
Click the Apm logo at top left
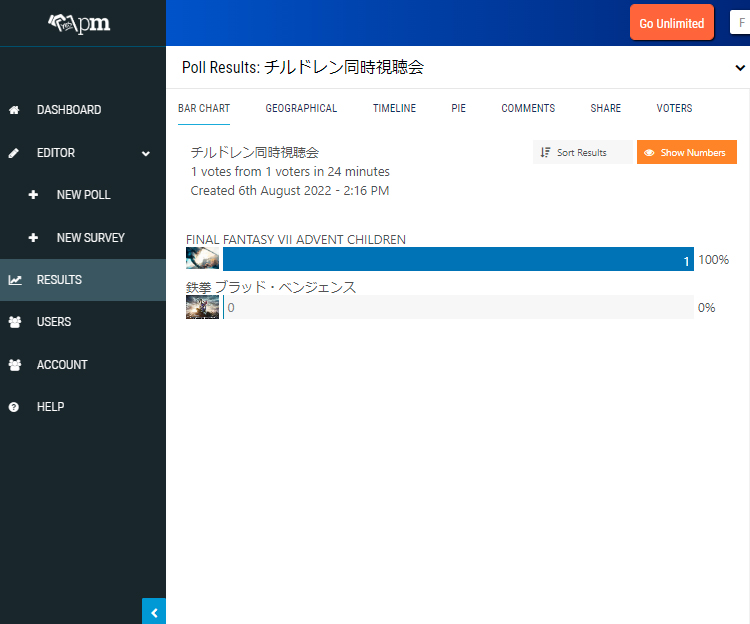click(x=79, y=23)
